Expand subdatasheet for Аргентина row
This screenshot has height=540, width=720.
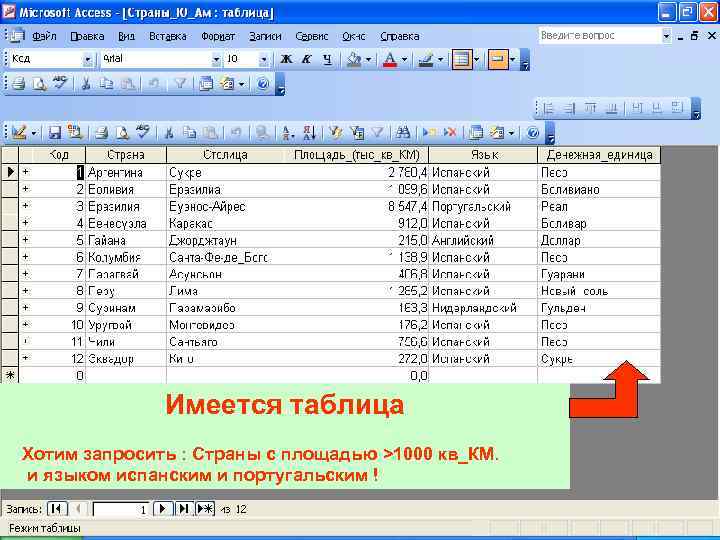point(26,172)
